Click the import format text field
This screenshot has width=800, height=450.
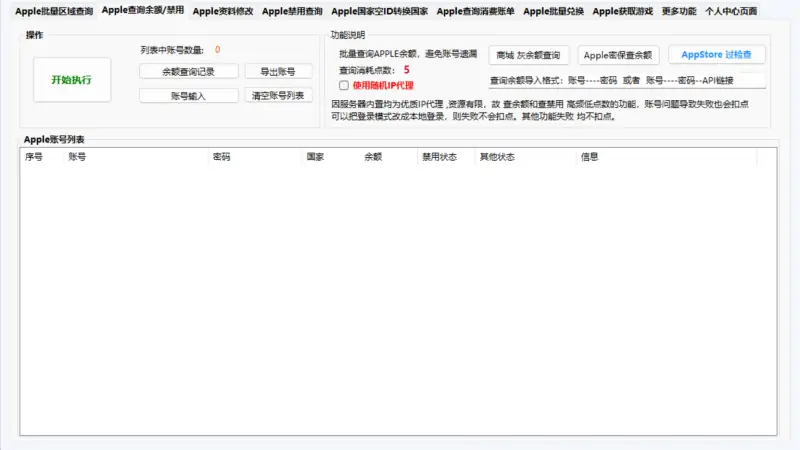(627, 80)
